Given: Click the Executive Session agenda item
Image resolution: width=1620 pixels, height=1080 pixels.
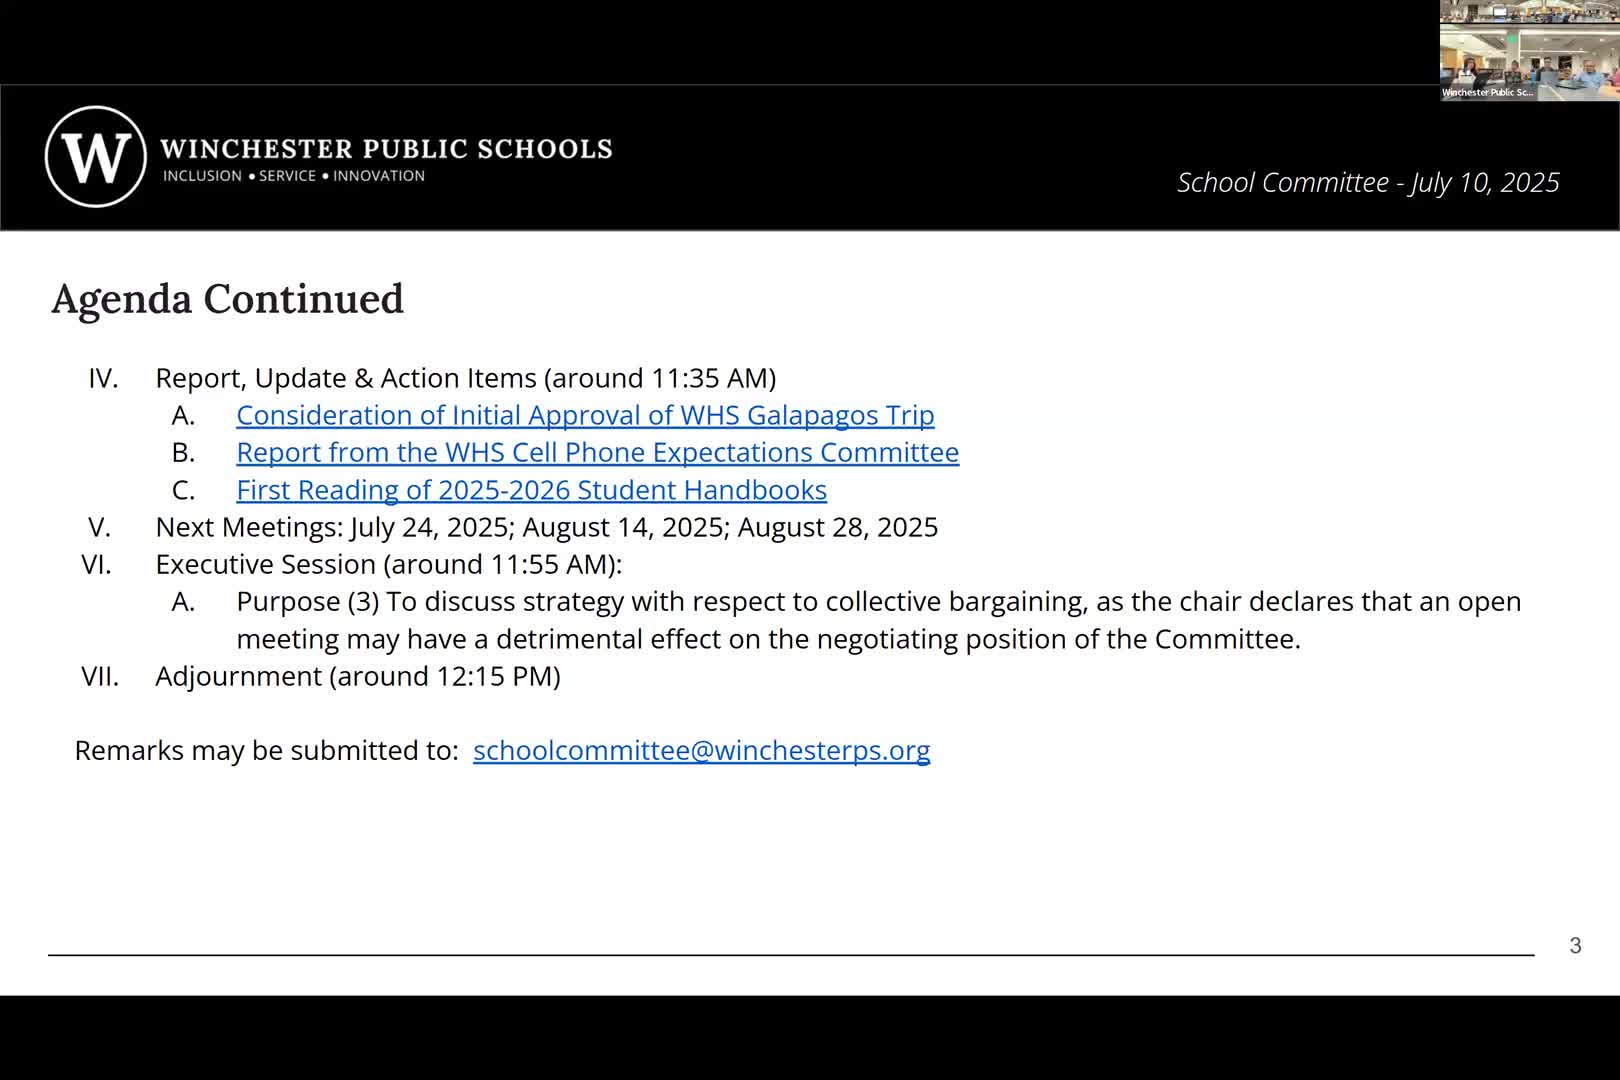Looking at the screenshot, I should coord(388,564).
